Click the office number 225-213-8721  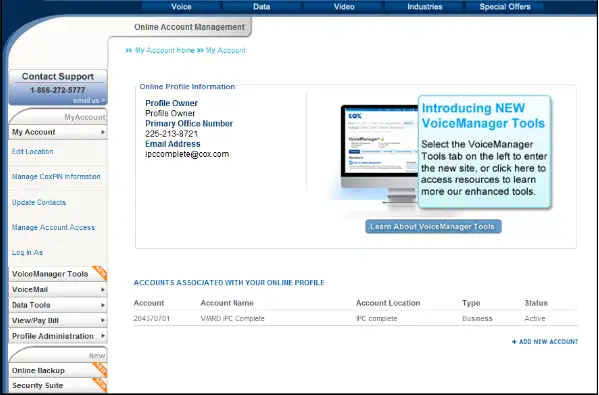coord(172,134)
